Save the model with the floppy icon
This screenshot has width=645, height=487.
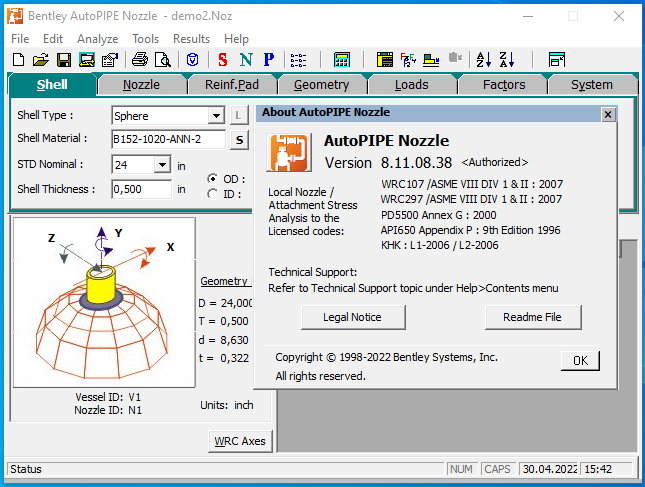pos(64,60)
